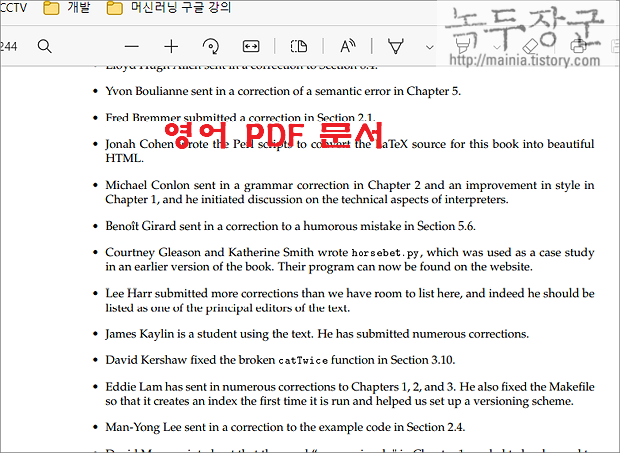Click the word HTML. under Jonah Cohen
This screenshot has height=453, width=620.
tap(125, 158)
